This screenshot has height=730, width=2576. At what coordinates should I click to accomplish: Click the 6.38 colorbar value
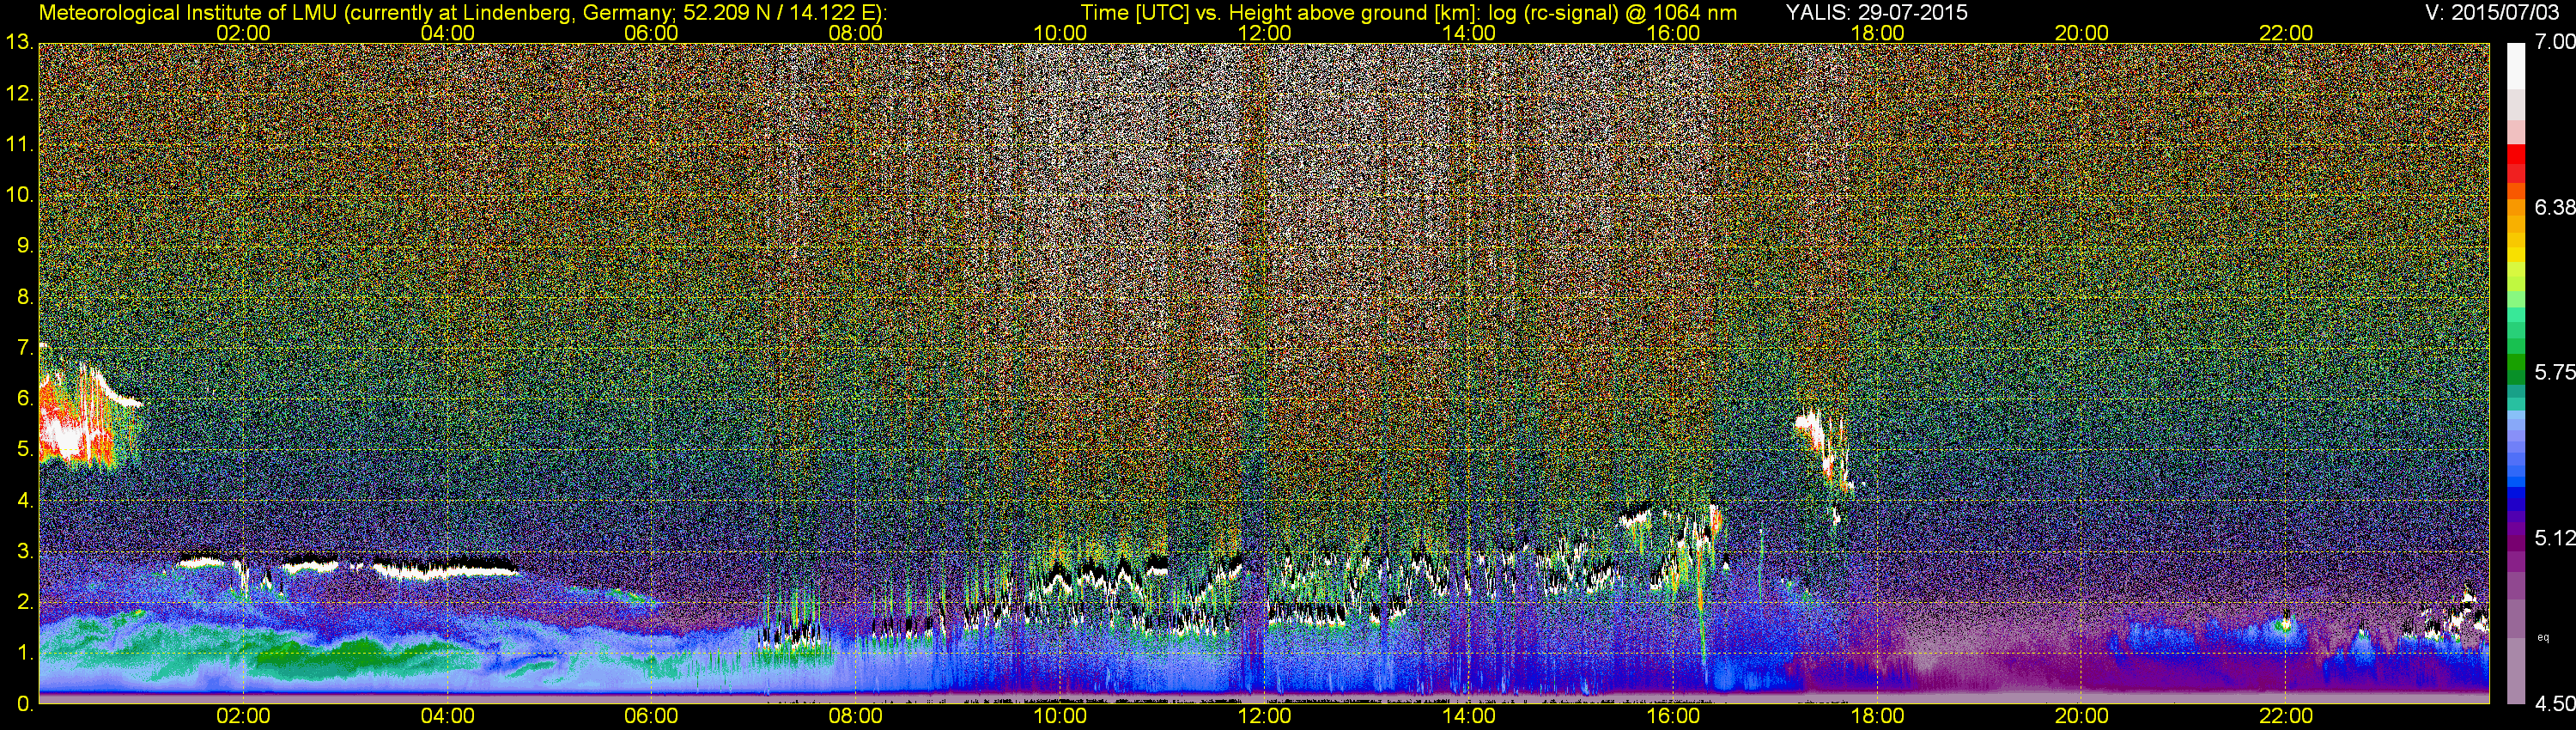coord(2554,207)
